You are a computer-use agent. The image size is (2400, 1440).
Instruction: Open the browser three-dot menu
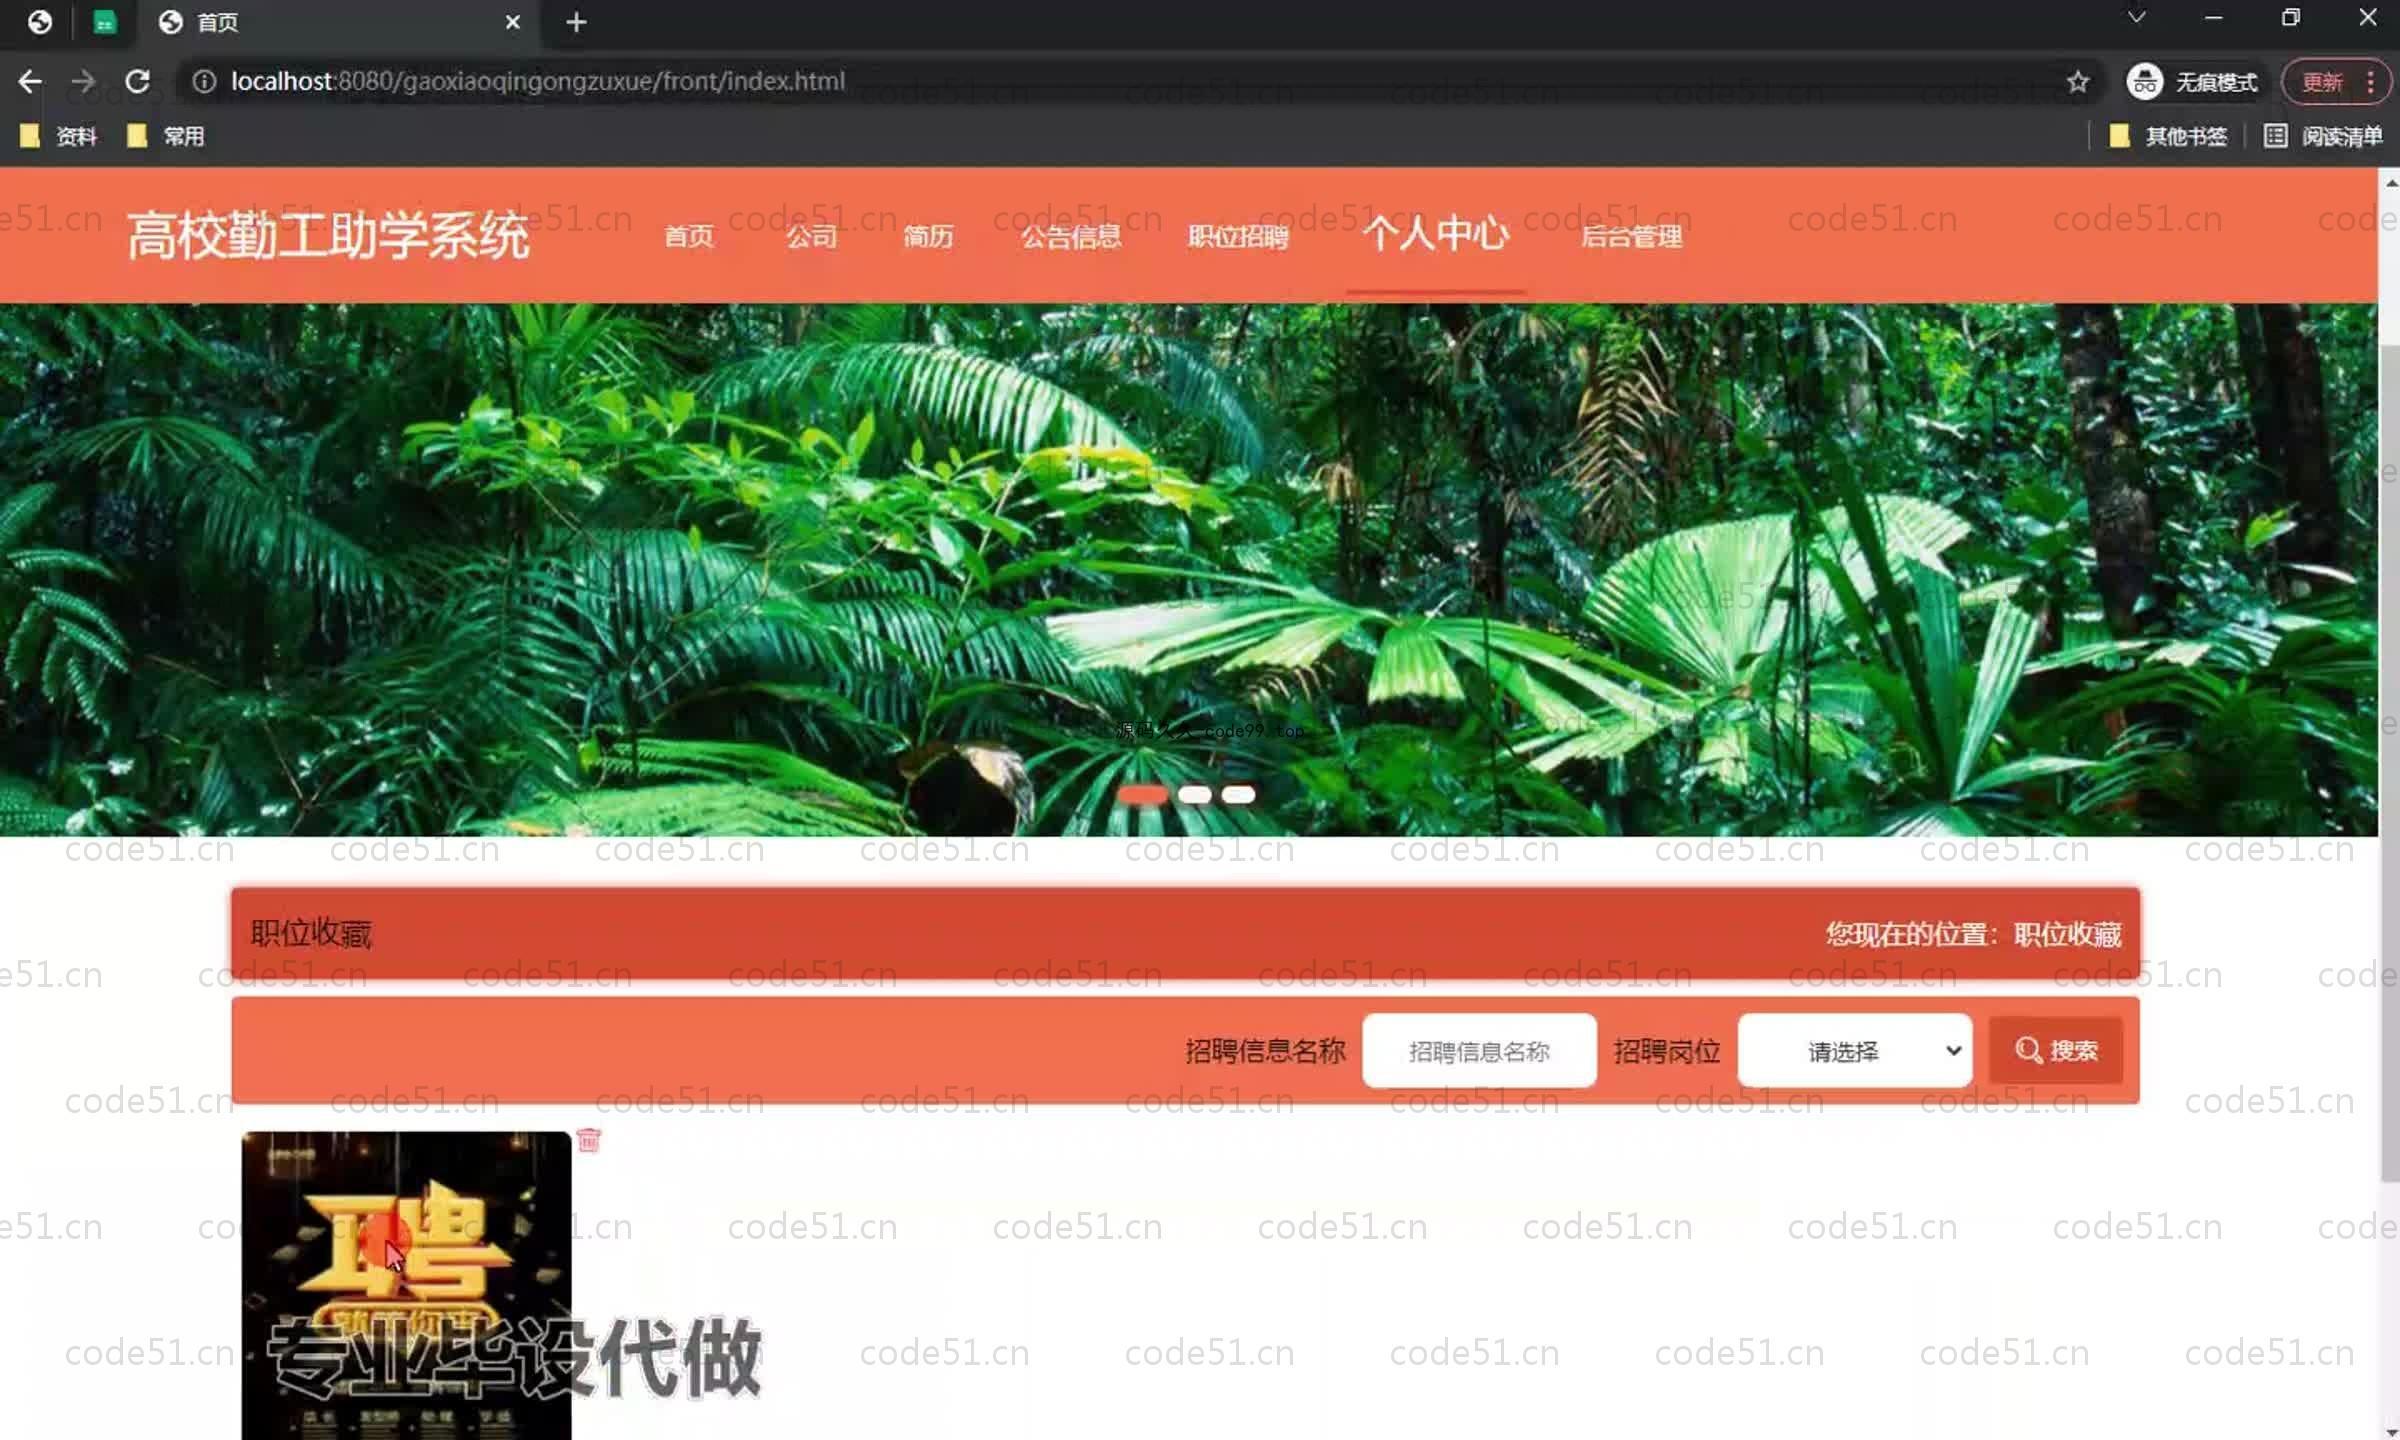pos(2370,81)
